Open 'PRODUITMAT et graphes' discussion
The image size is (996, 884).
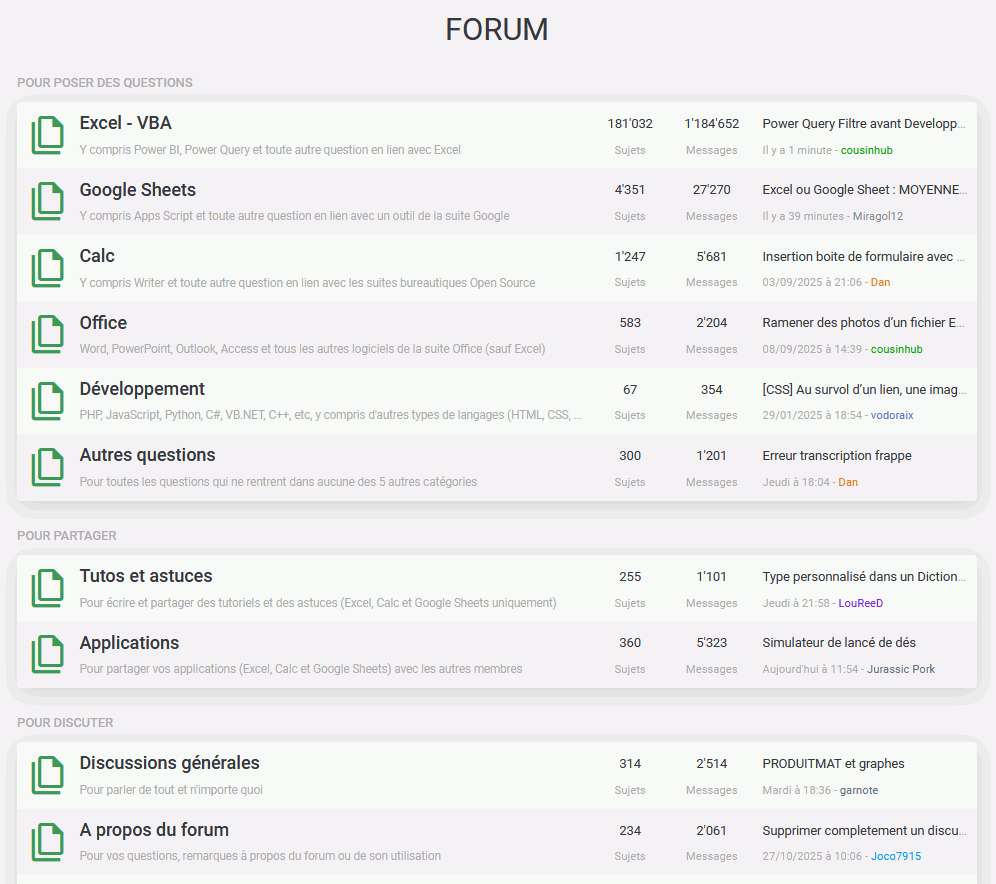click(x=833, y=764)
